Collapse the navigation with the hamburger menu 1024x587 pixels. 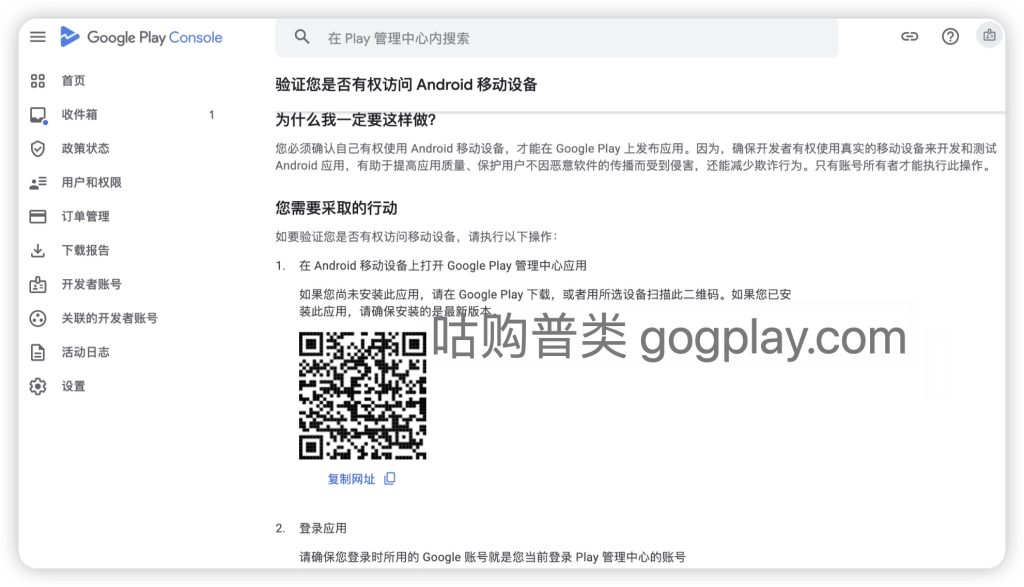click(x=37, y=37)
